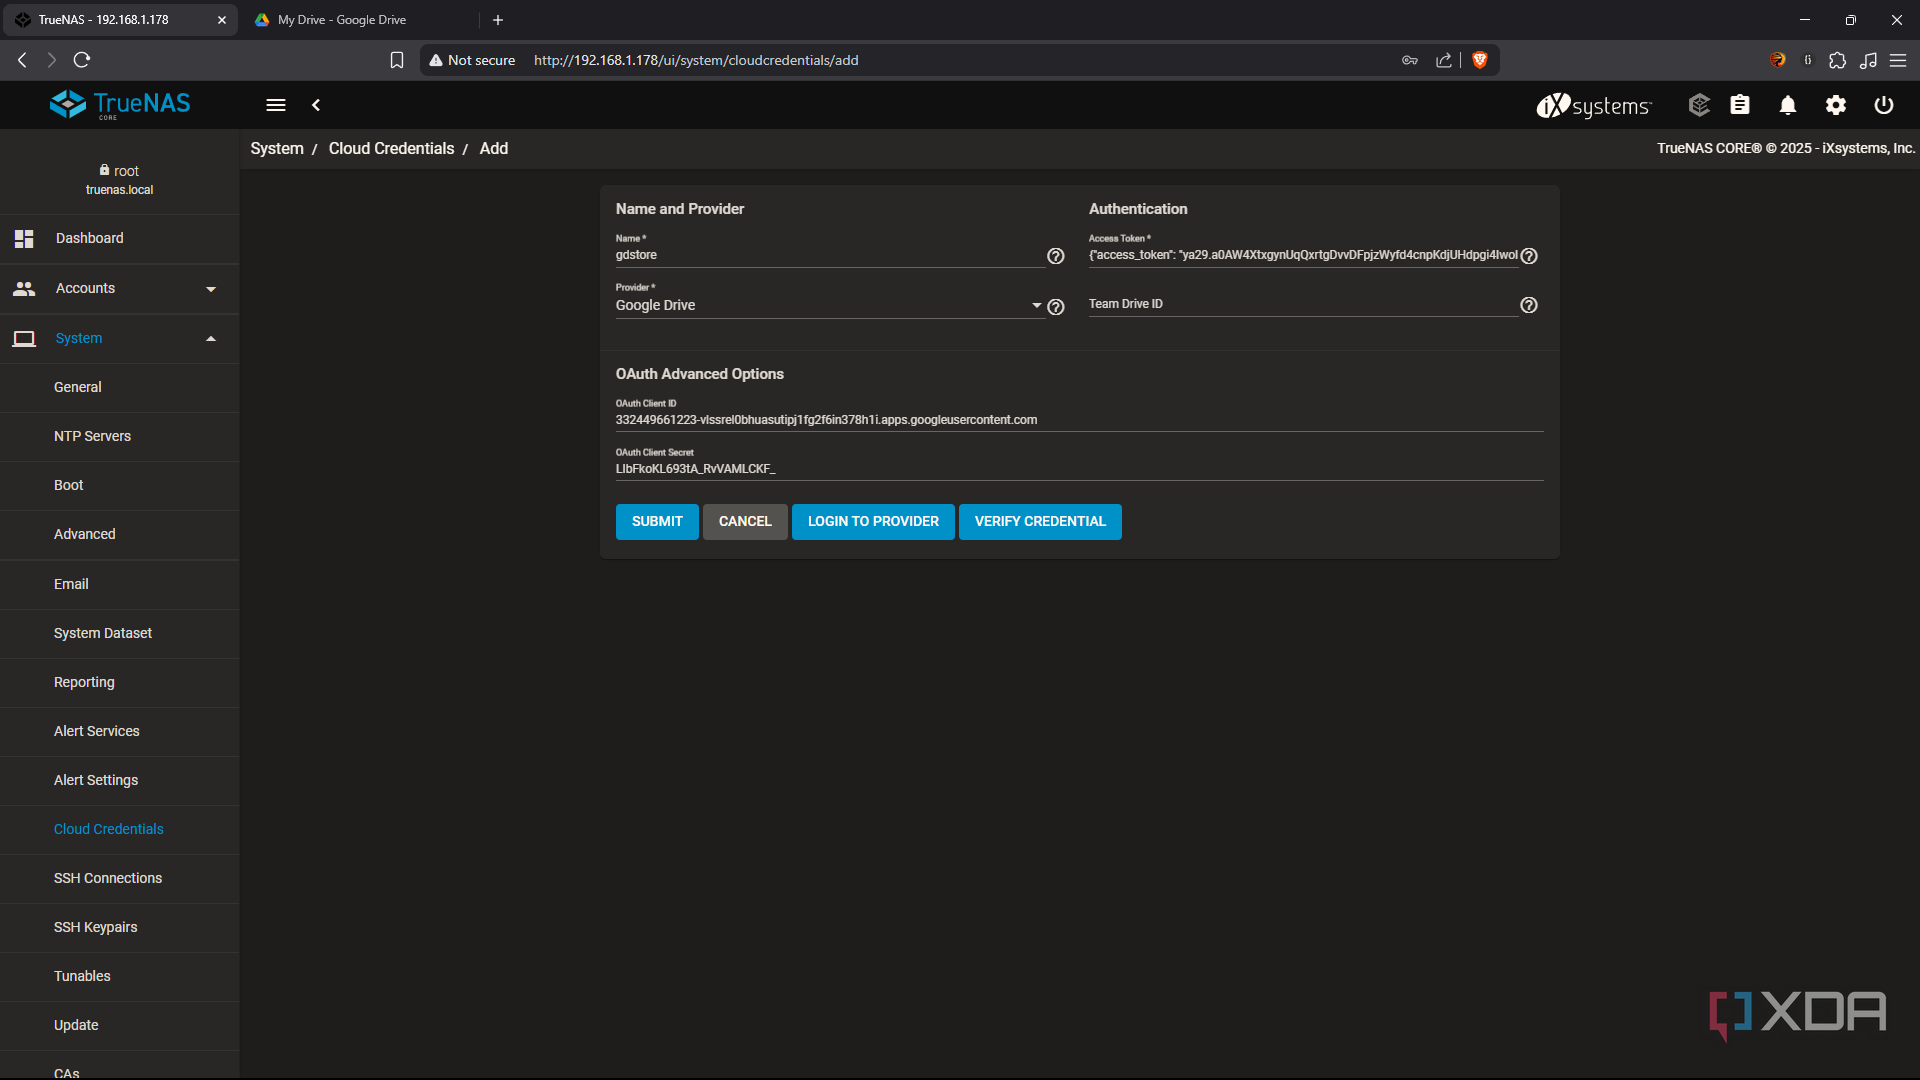Open the alerts bell icon

(x=1788, y=105)
